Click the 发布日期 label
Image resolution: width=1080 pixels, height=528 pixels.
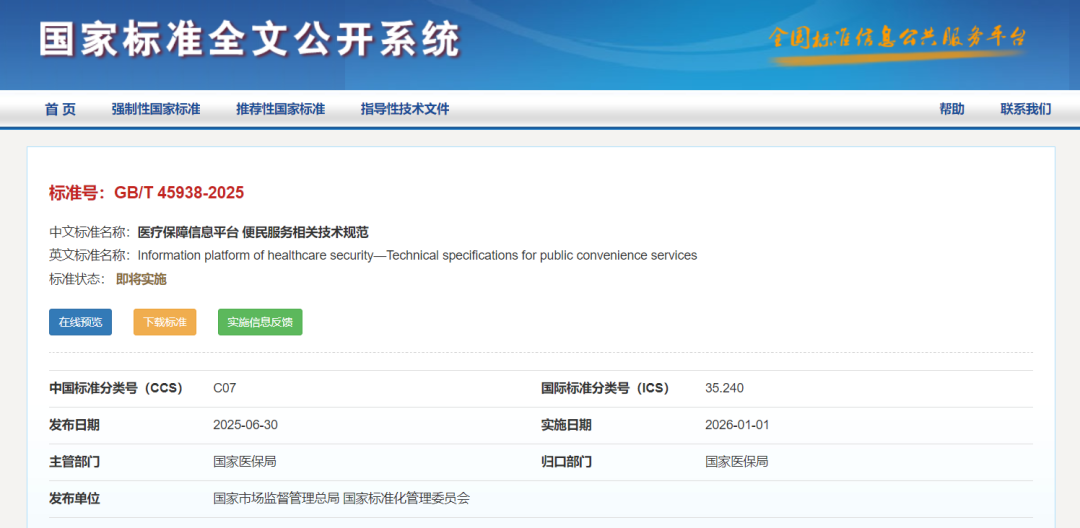pos(74,425)
